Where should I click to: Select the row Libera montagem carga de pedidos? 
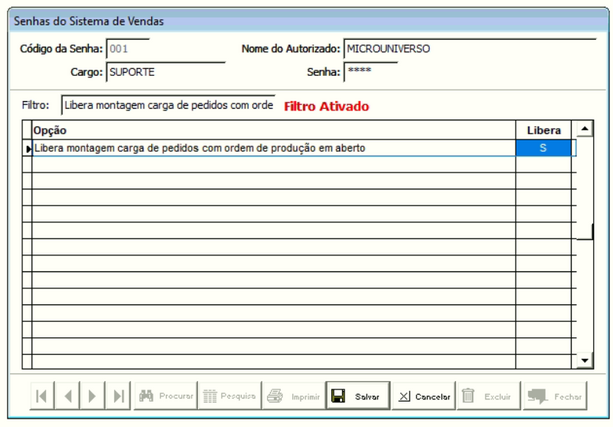pyautogui.click(x=273, y=148)
